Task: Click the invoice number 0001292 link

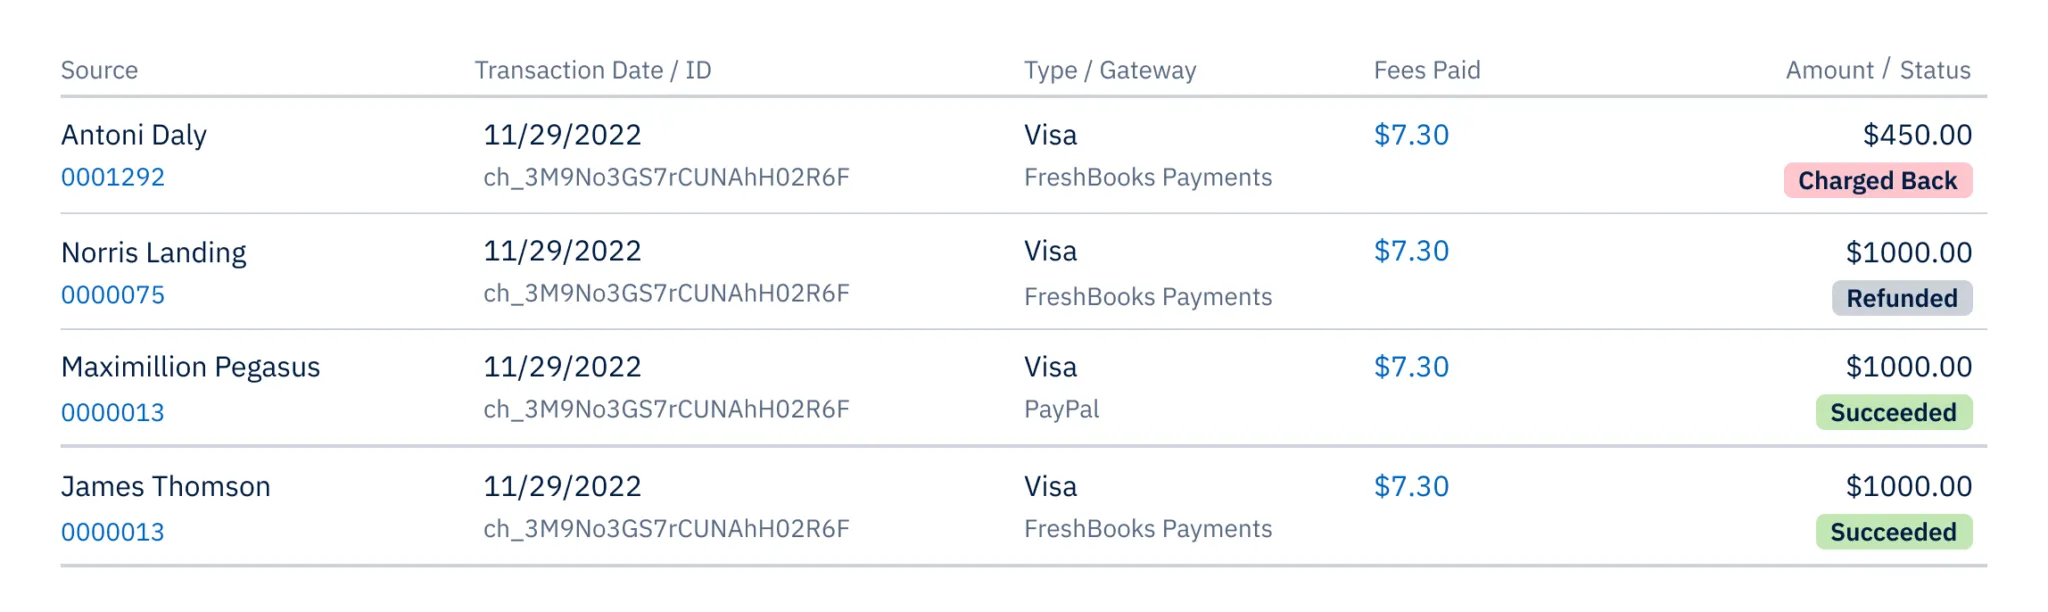Action: 112,177
